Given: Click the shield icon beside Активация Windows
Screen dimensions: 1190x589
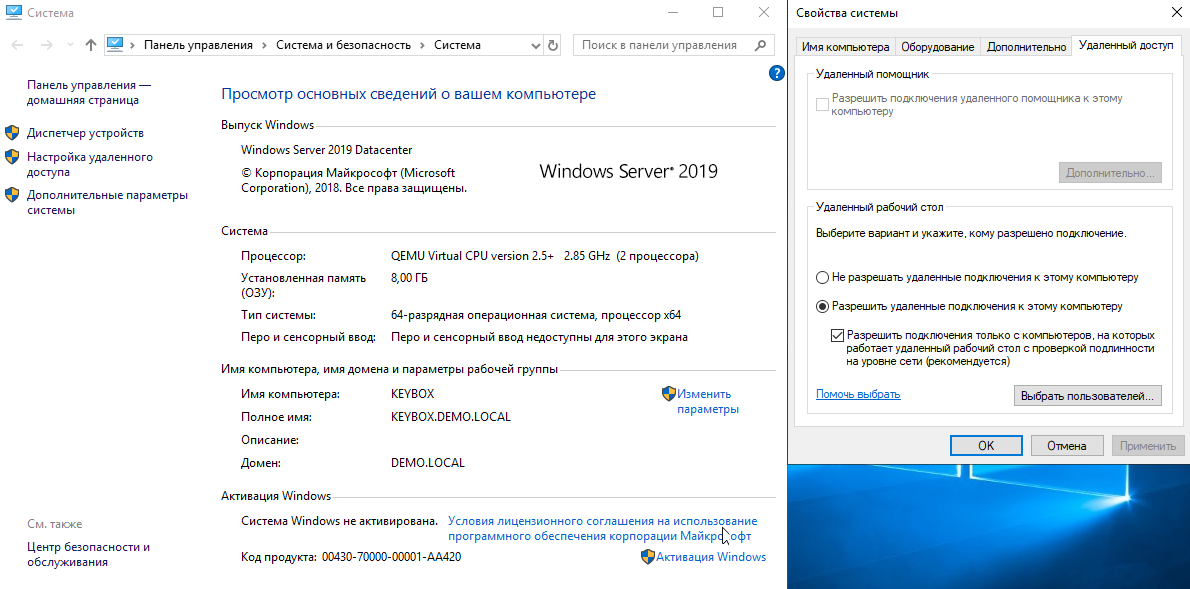Looking at the screenshot, I should [648, 557].
